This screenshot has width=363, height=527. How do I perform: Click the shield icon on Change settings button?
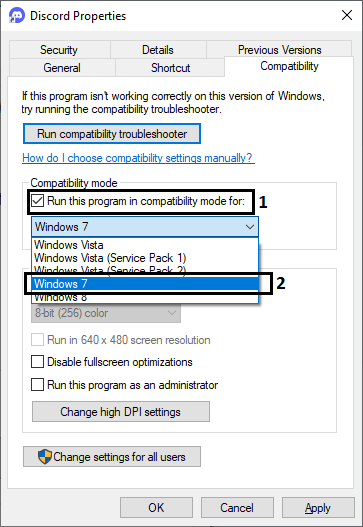(45, 456)
